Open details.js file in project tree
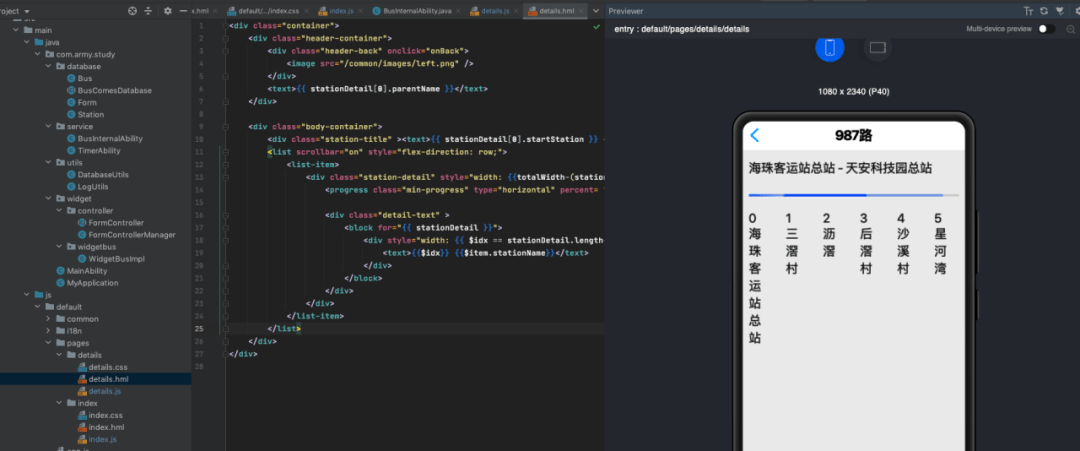 pos(105,391)
